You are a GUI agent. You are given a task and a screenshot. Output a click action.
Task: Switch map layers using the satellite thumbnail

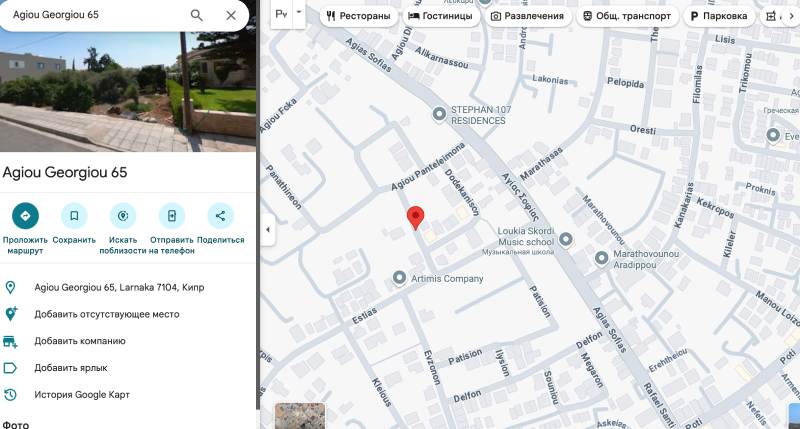[x=300, y=416]
